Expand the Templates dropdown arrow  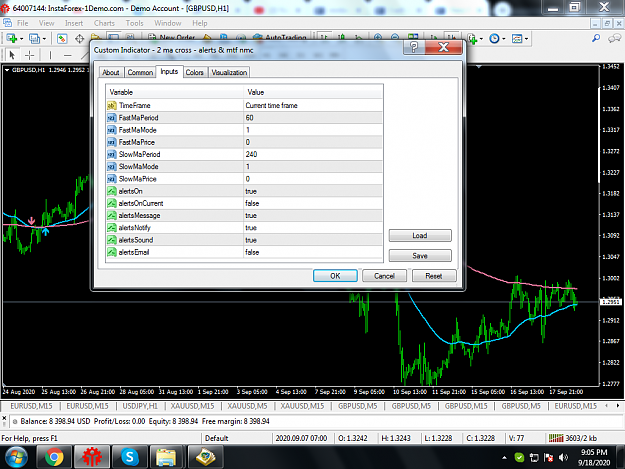pos(527,39)
